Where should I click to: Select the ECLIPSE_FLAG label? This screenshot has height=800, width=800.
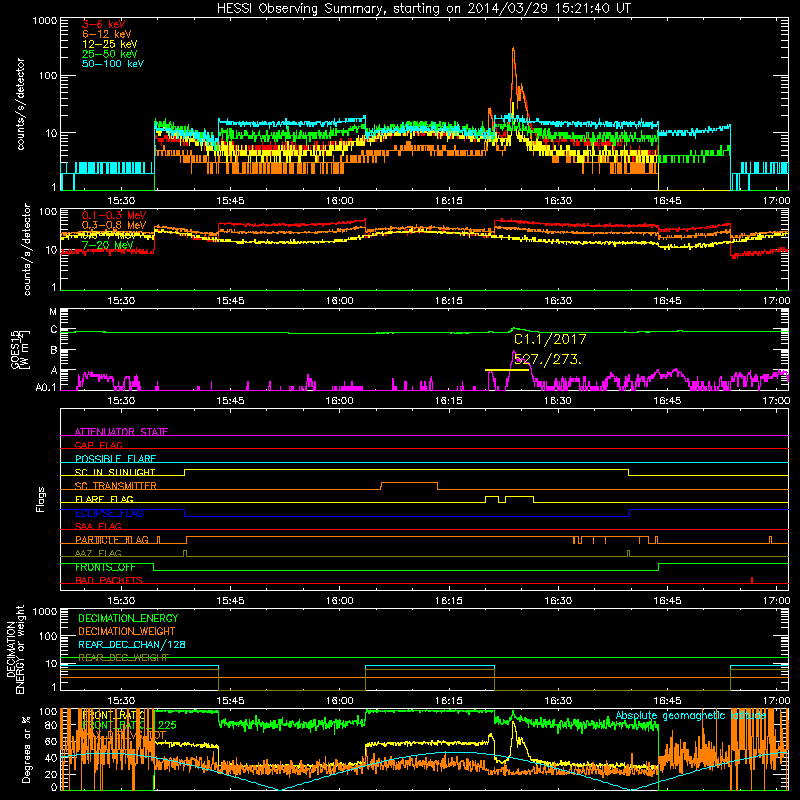pyautogui.click(x=109, y=513)
